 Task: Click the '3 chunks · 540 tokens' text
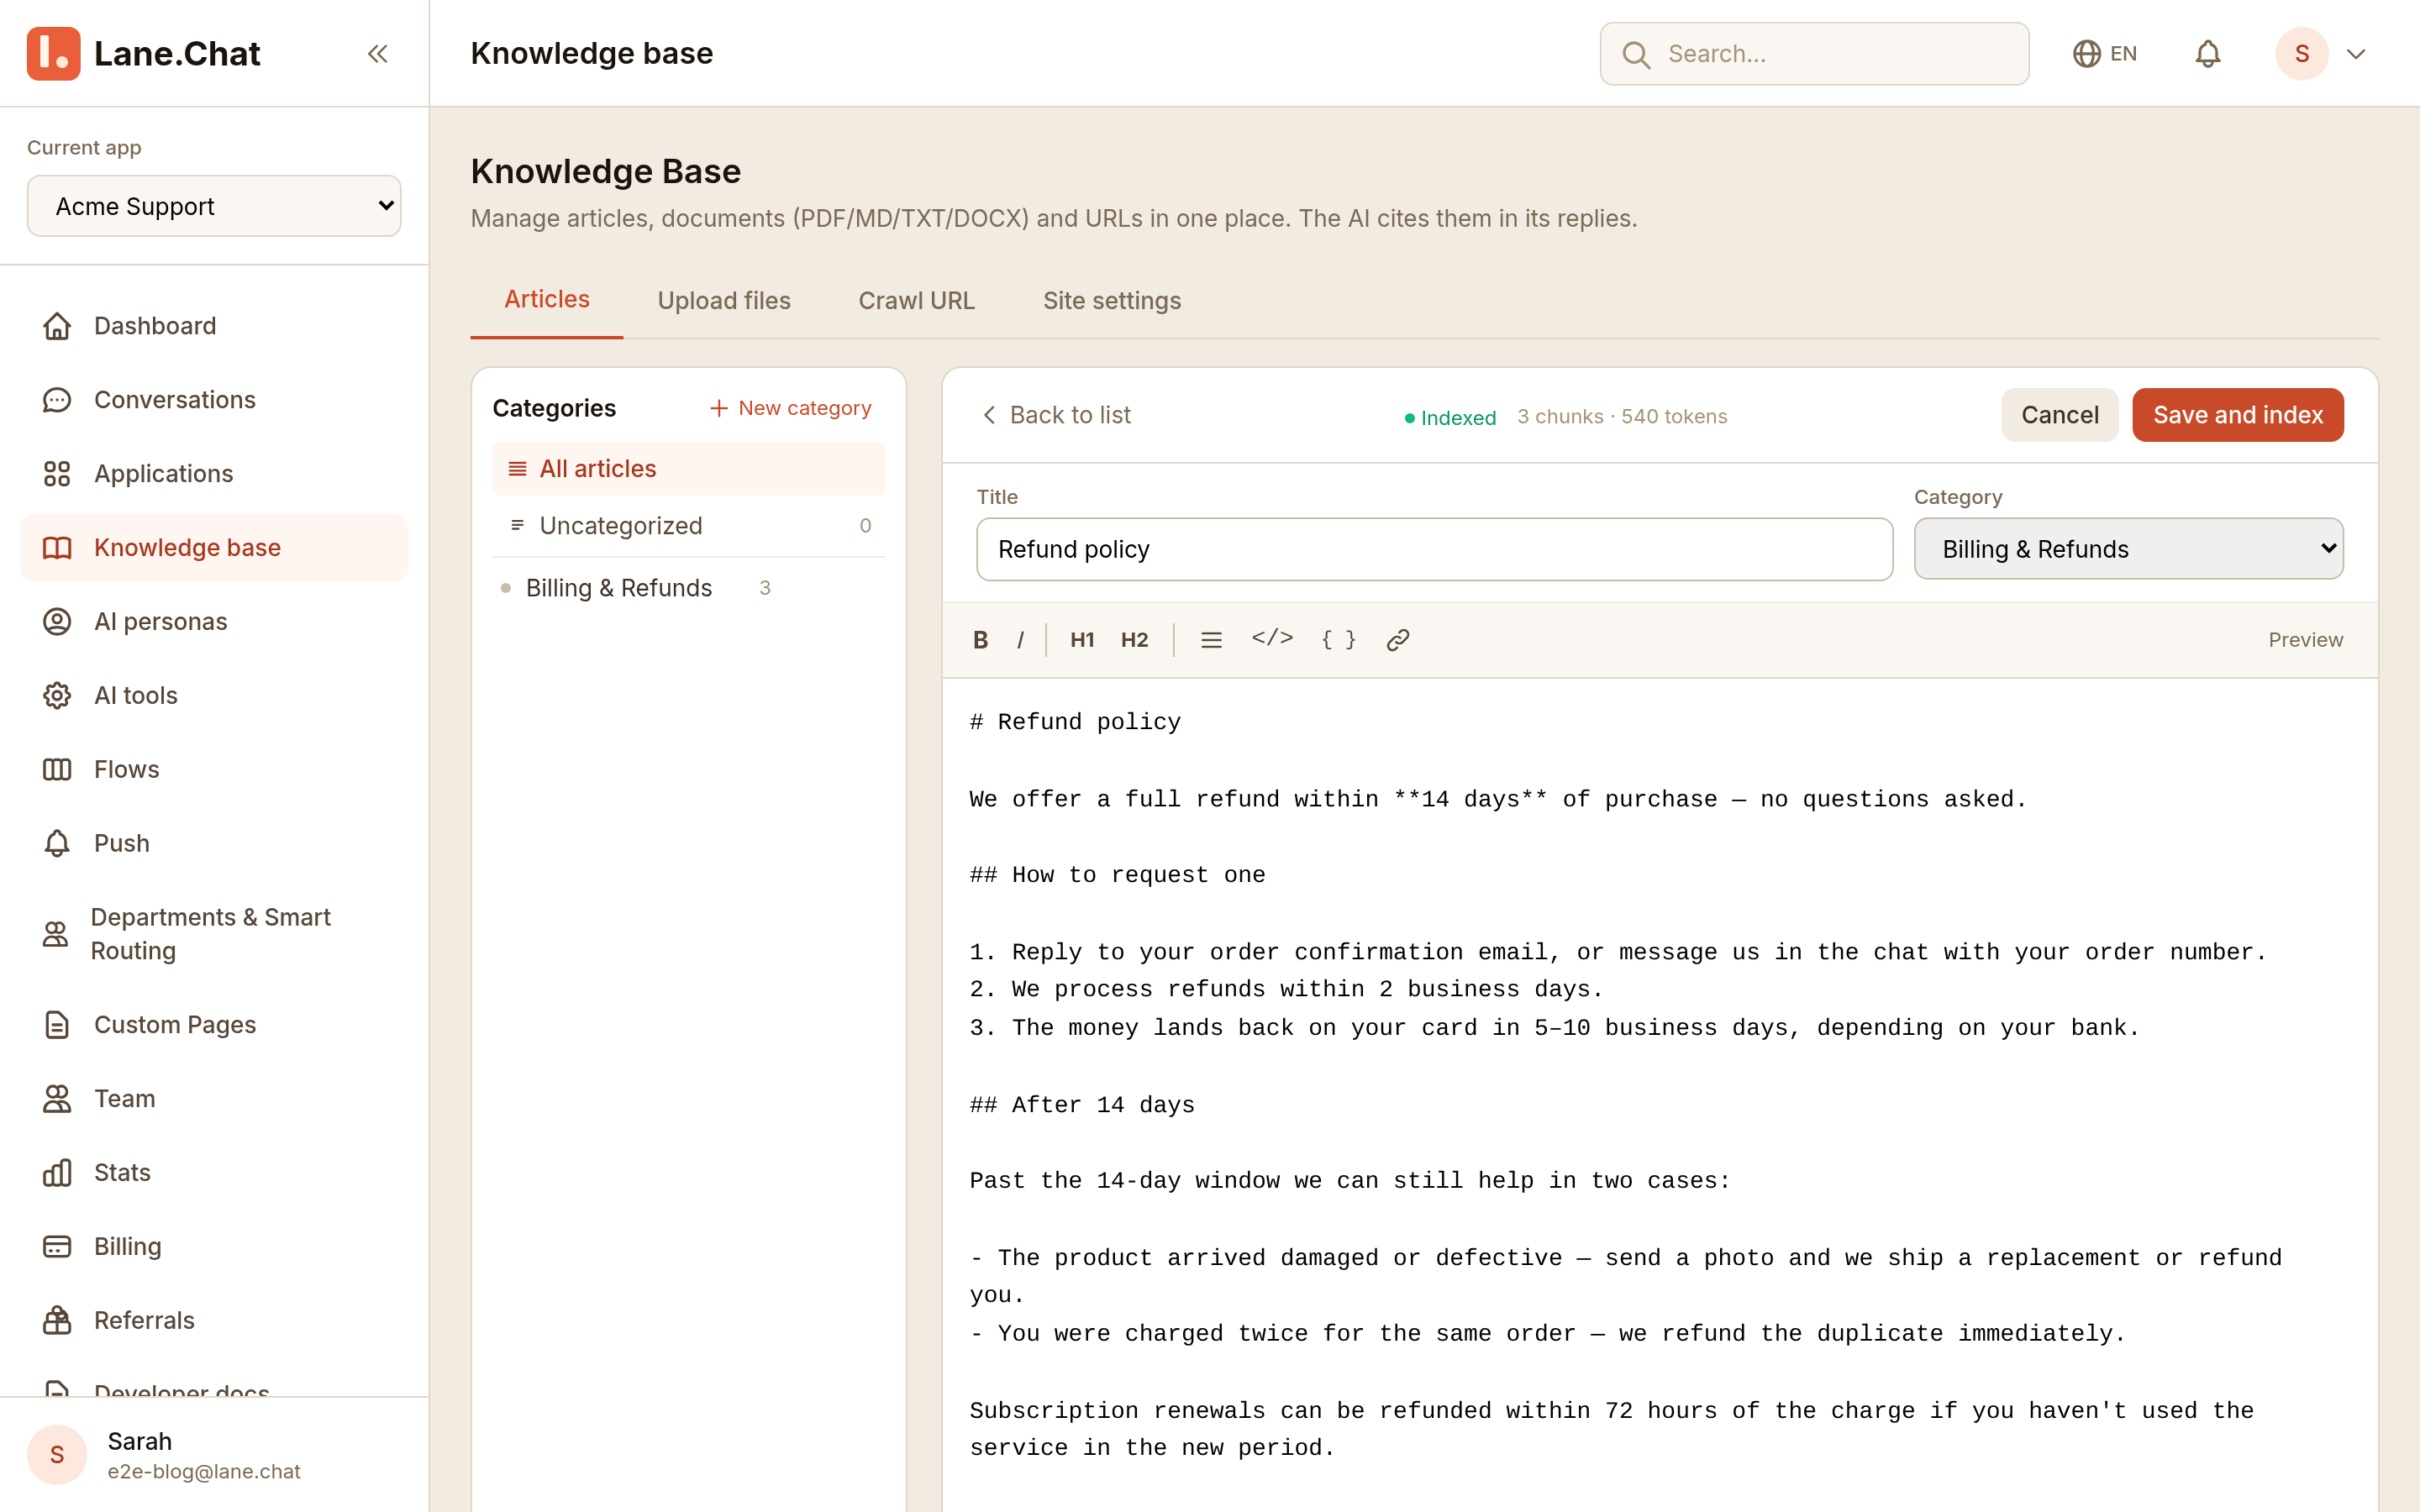click(x=1621, y=417)
